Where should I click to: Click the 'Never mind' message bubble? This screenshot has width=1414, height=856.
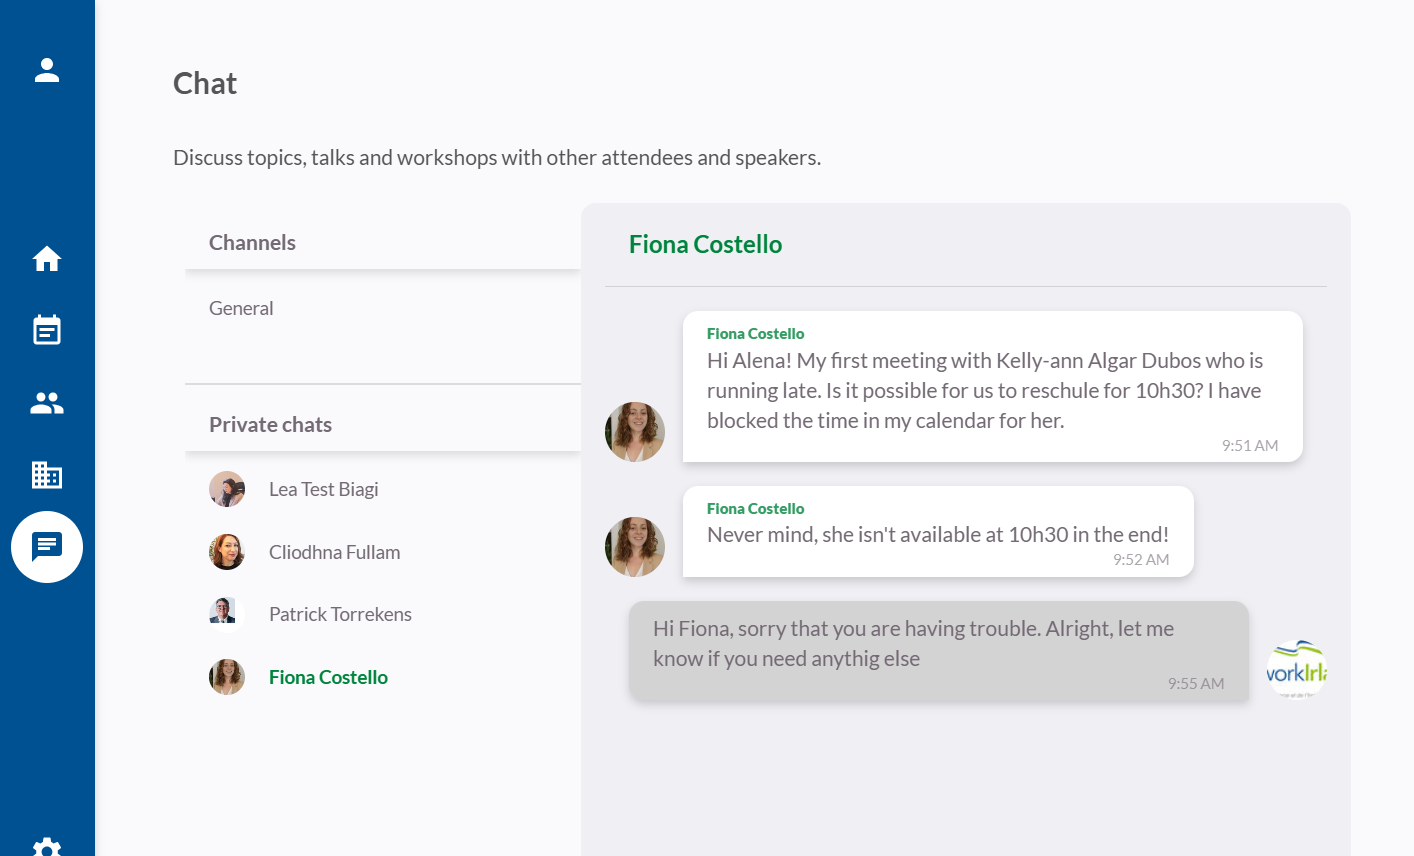click(x=938, y=531)
